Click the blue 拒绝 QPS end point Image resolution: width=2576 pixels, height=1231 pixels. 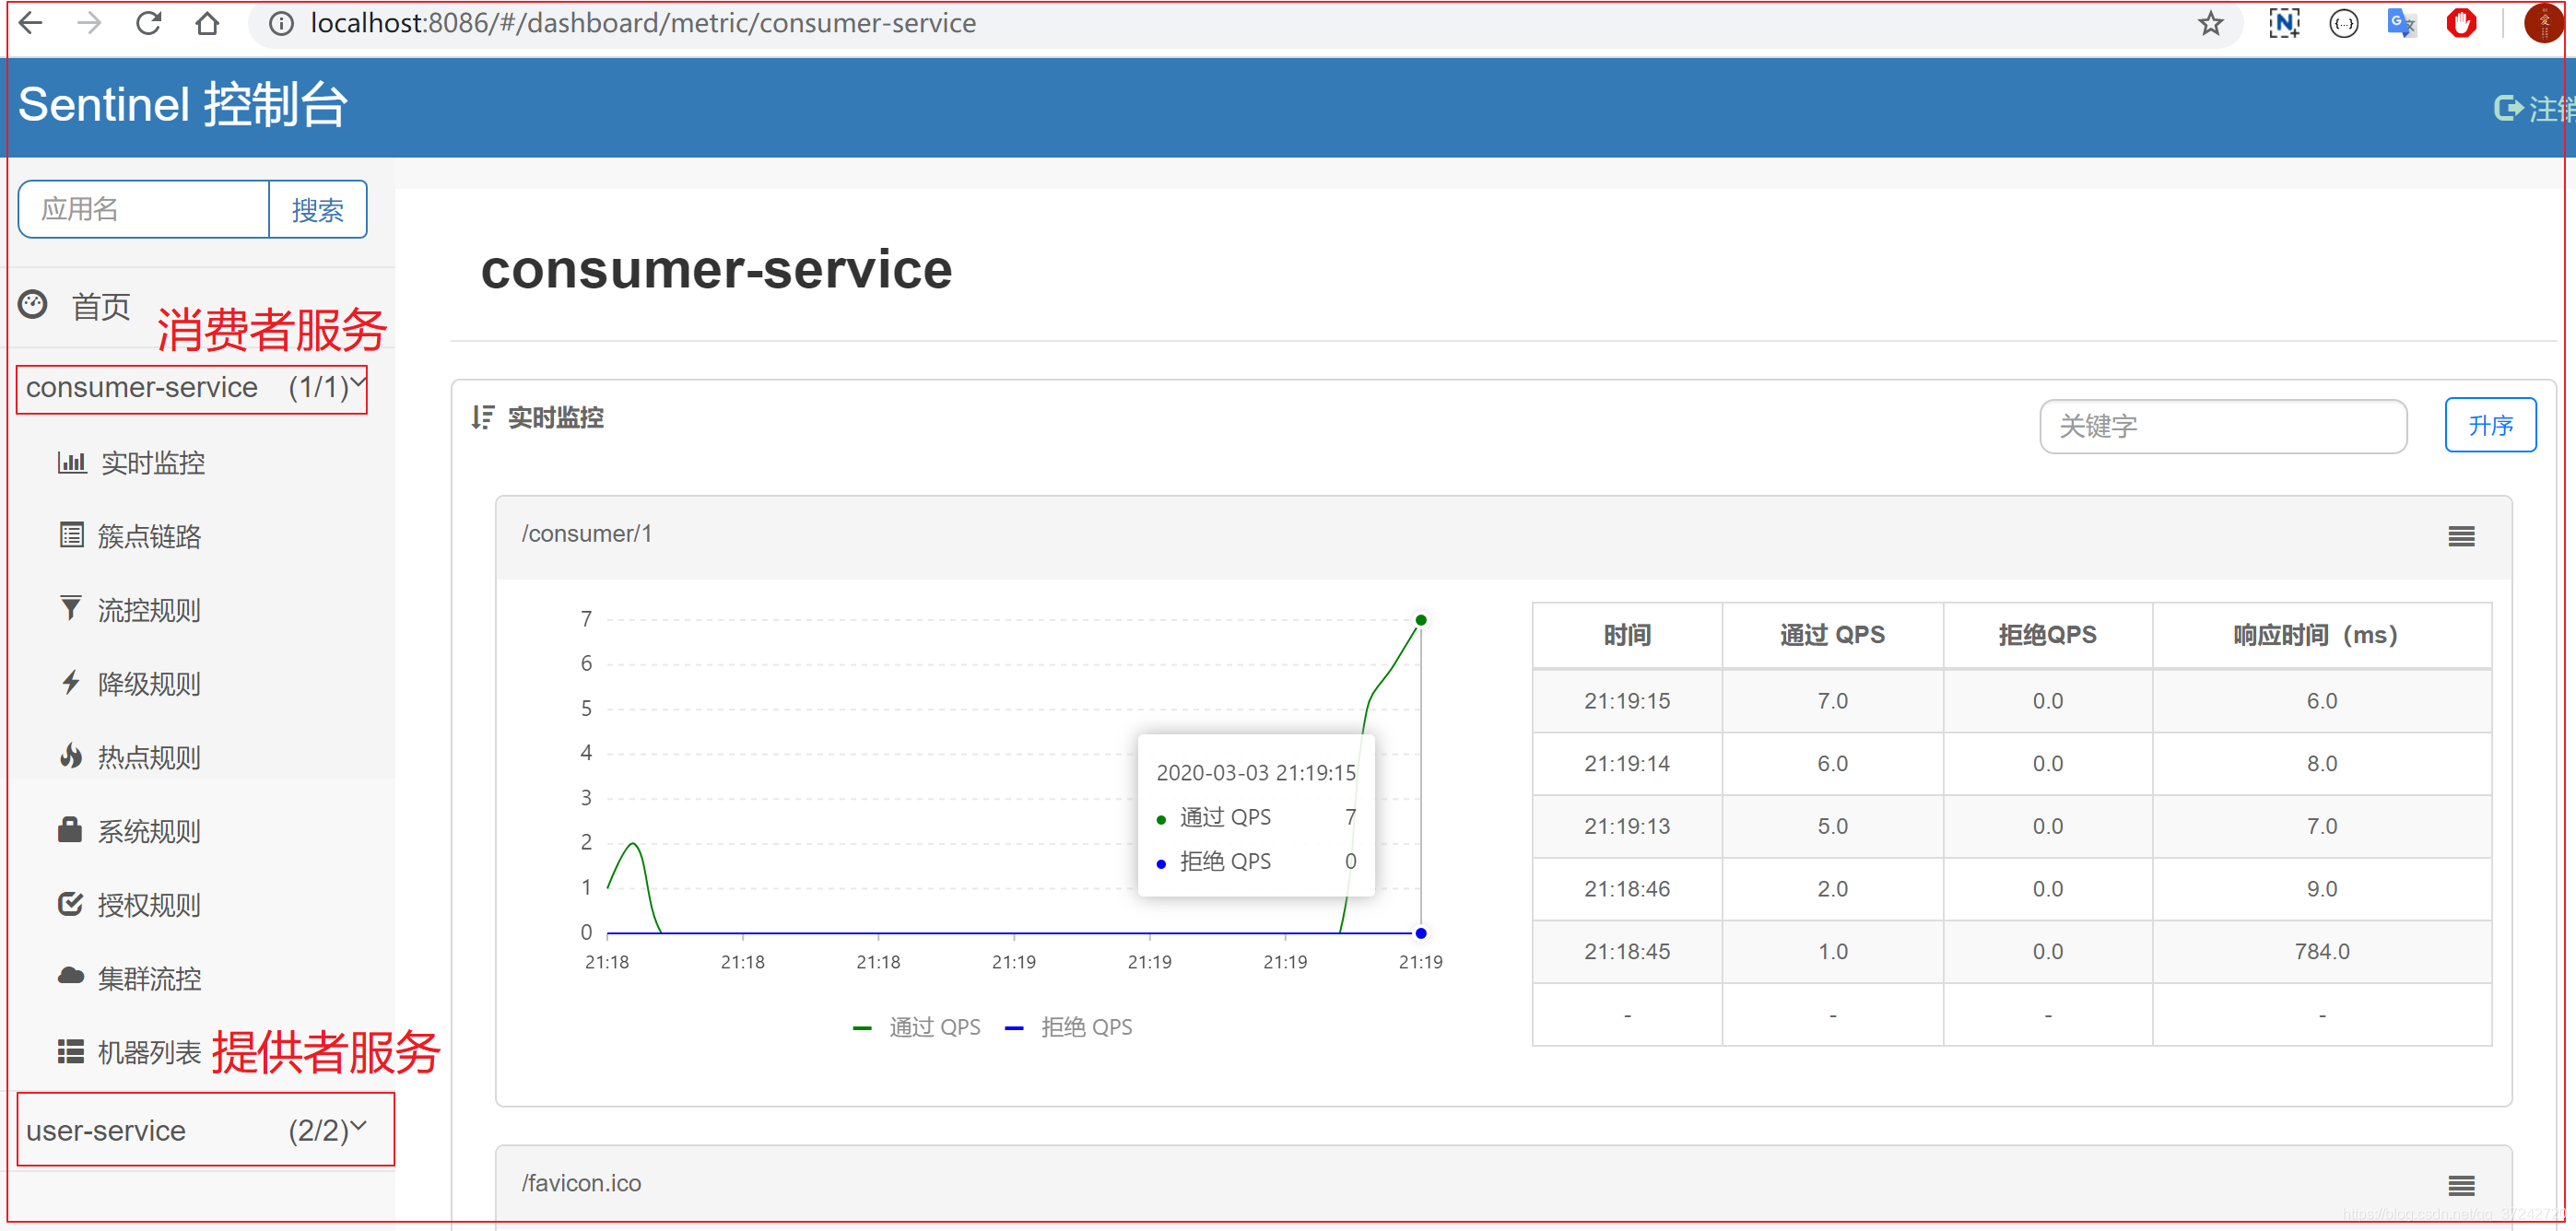[1421, 933]
